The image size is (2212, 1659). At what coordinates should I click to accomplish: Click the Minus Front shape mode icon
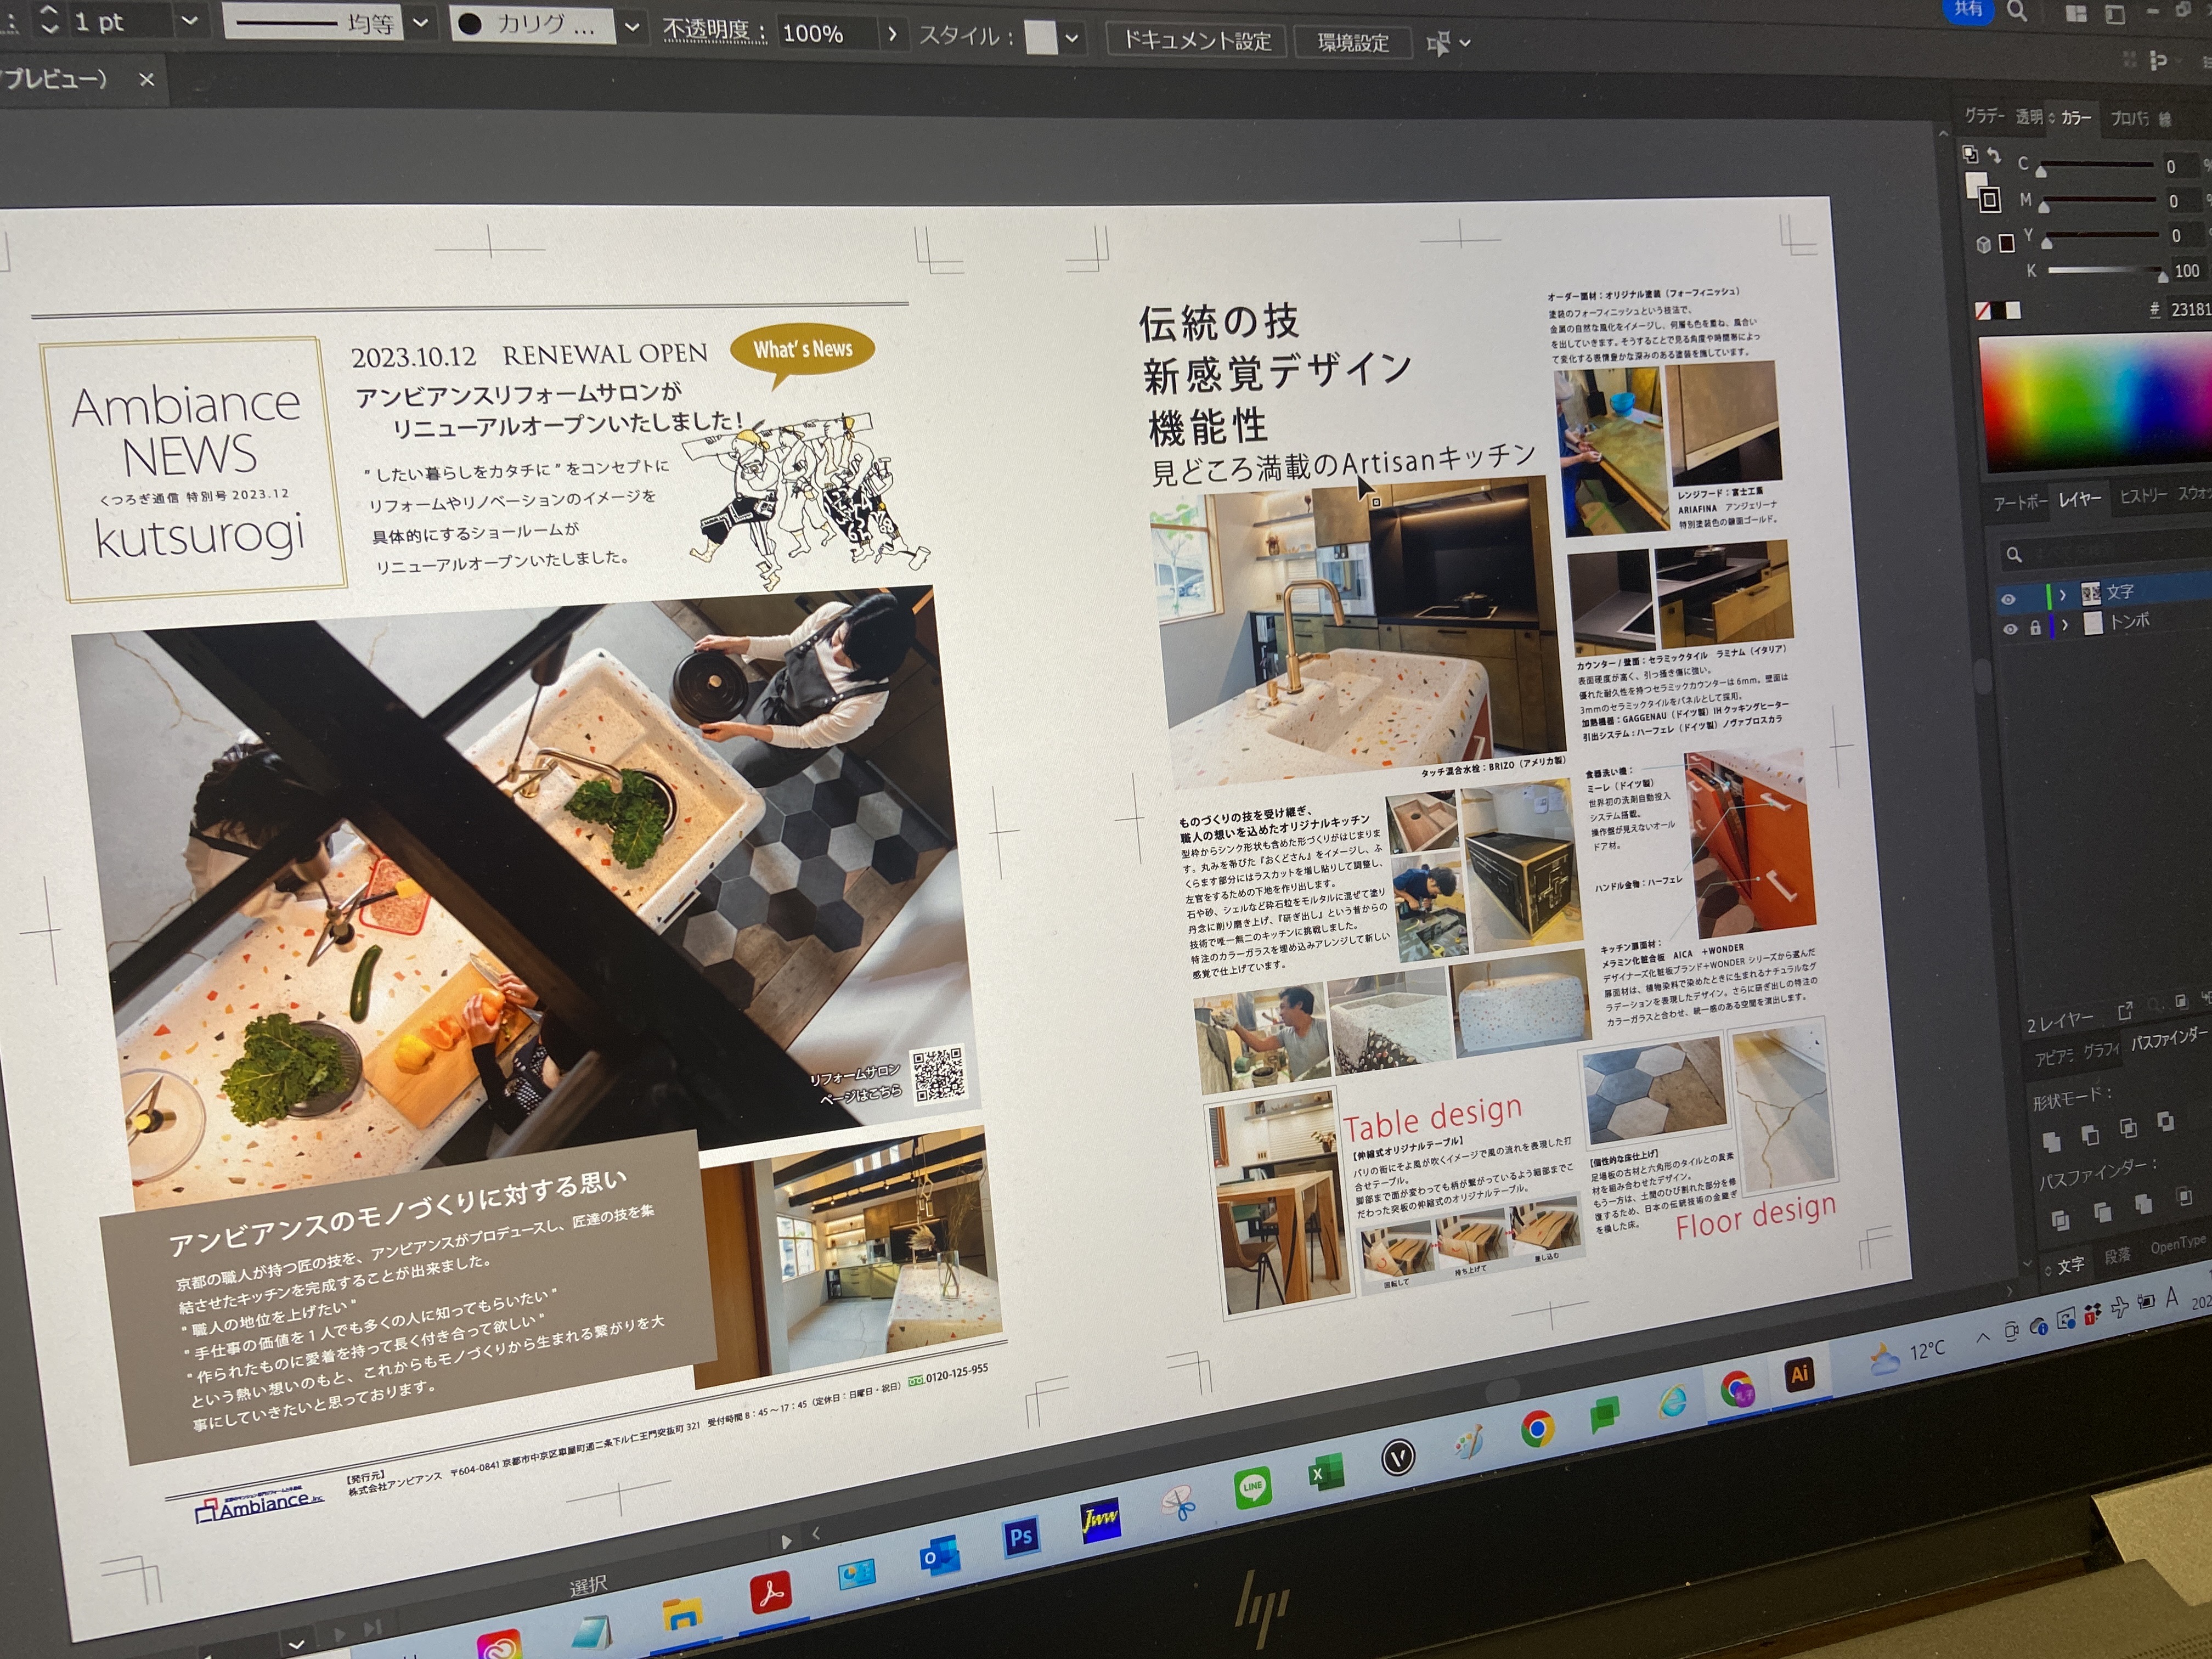[x=2090, y=1134]
